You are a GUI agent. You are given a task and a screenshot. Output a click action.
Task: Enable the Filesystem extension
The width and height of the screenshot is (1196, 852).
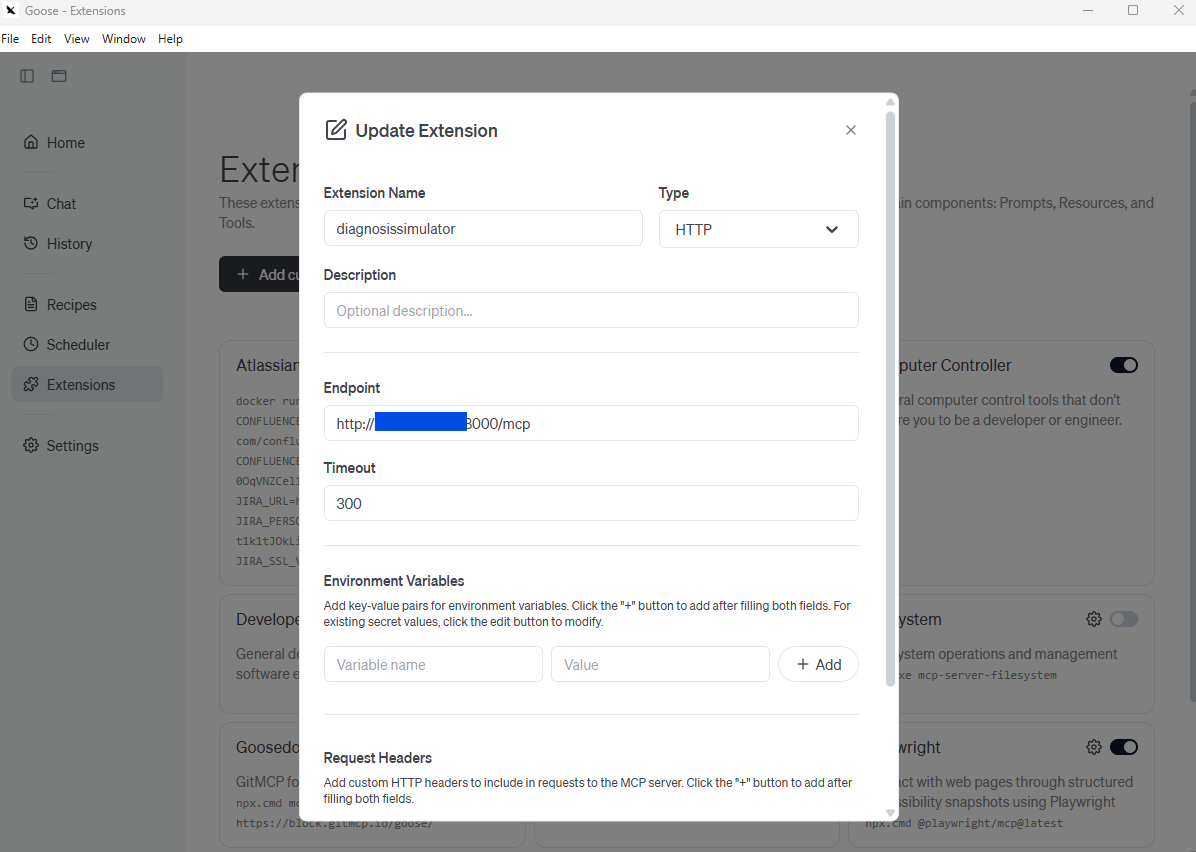tap(1123, 618)
